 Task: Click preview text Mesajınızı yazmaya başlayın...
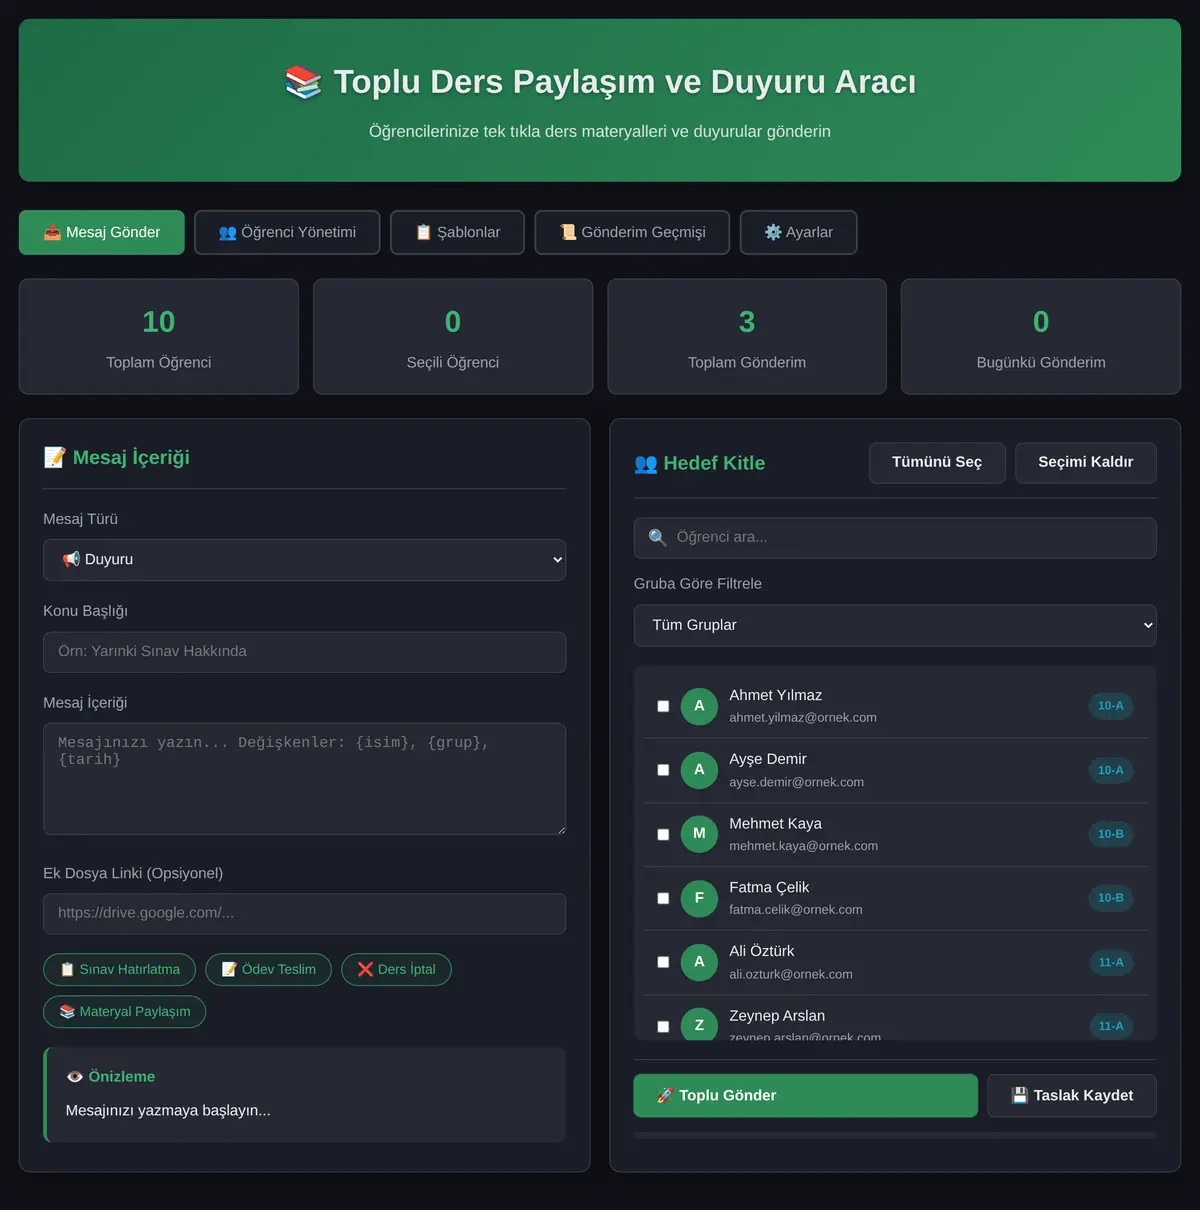tap(168, 1111)
